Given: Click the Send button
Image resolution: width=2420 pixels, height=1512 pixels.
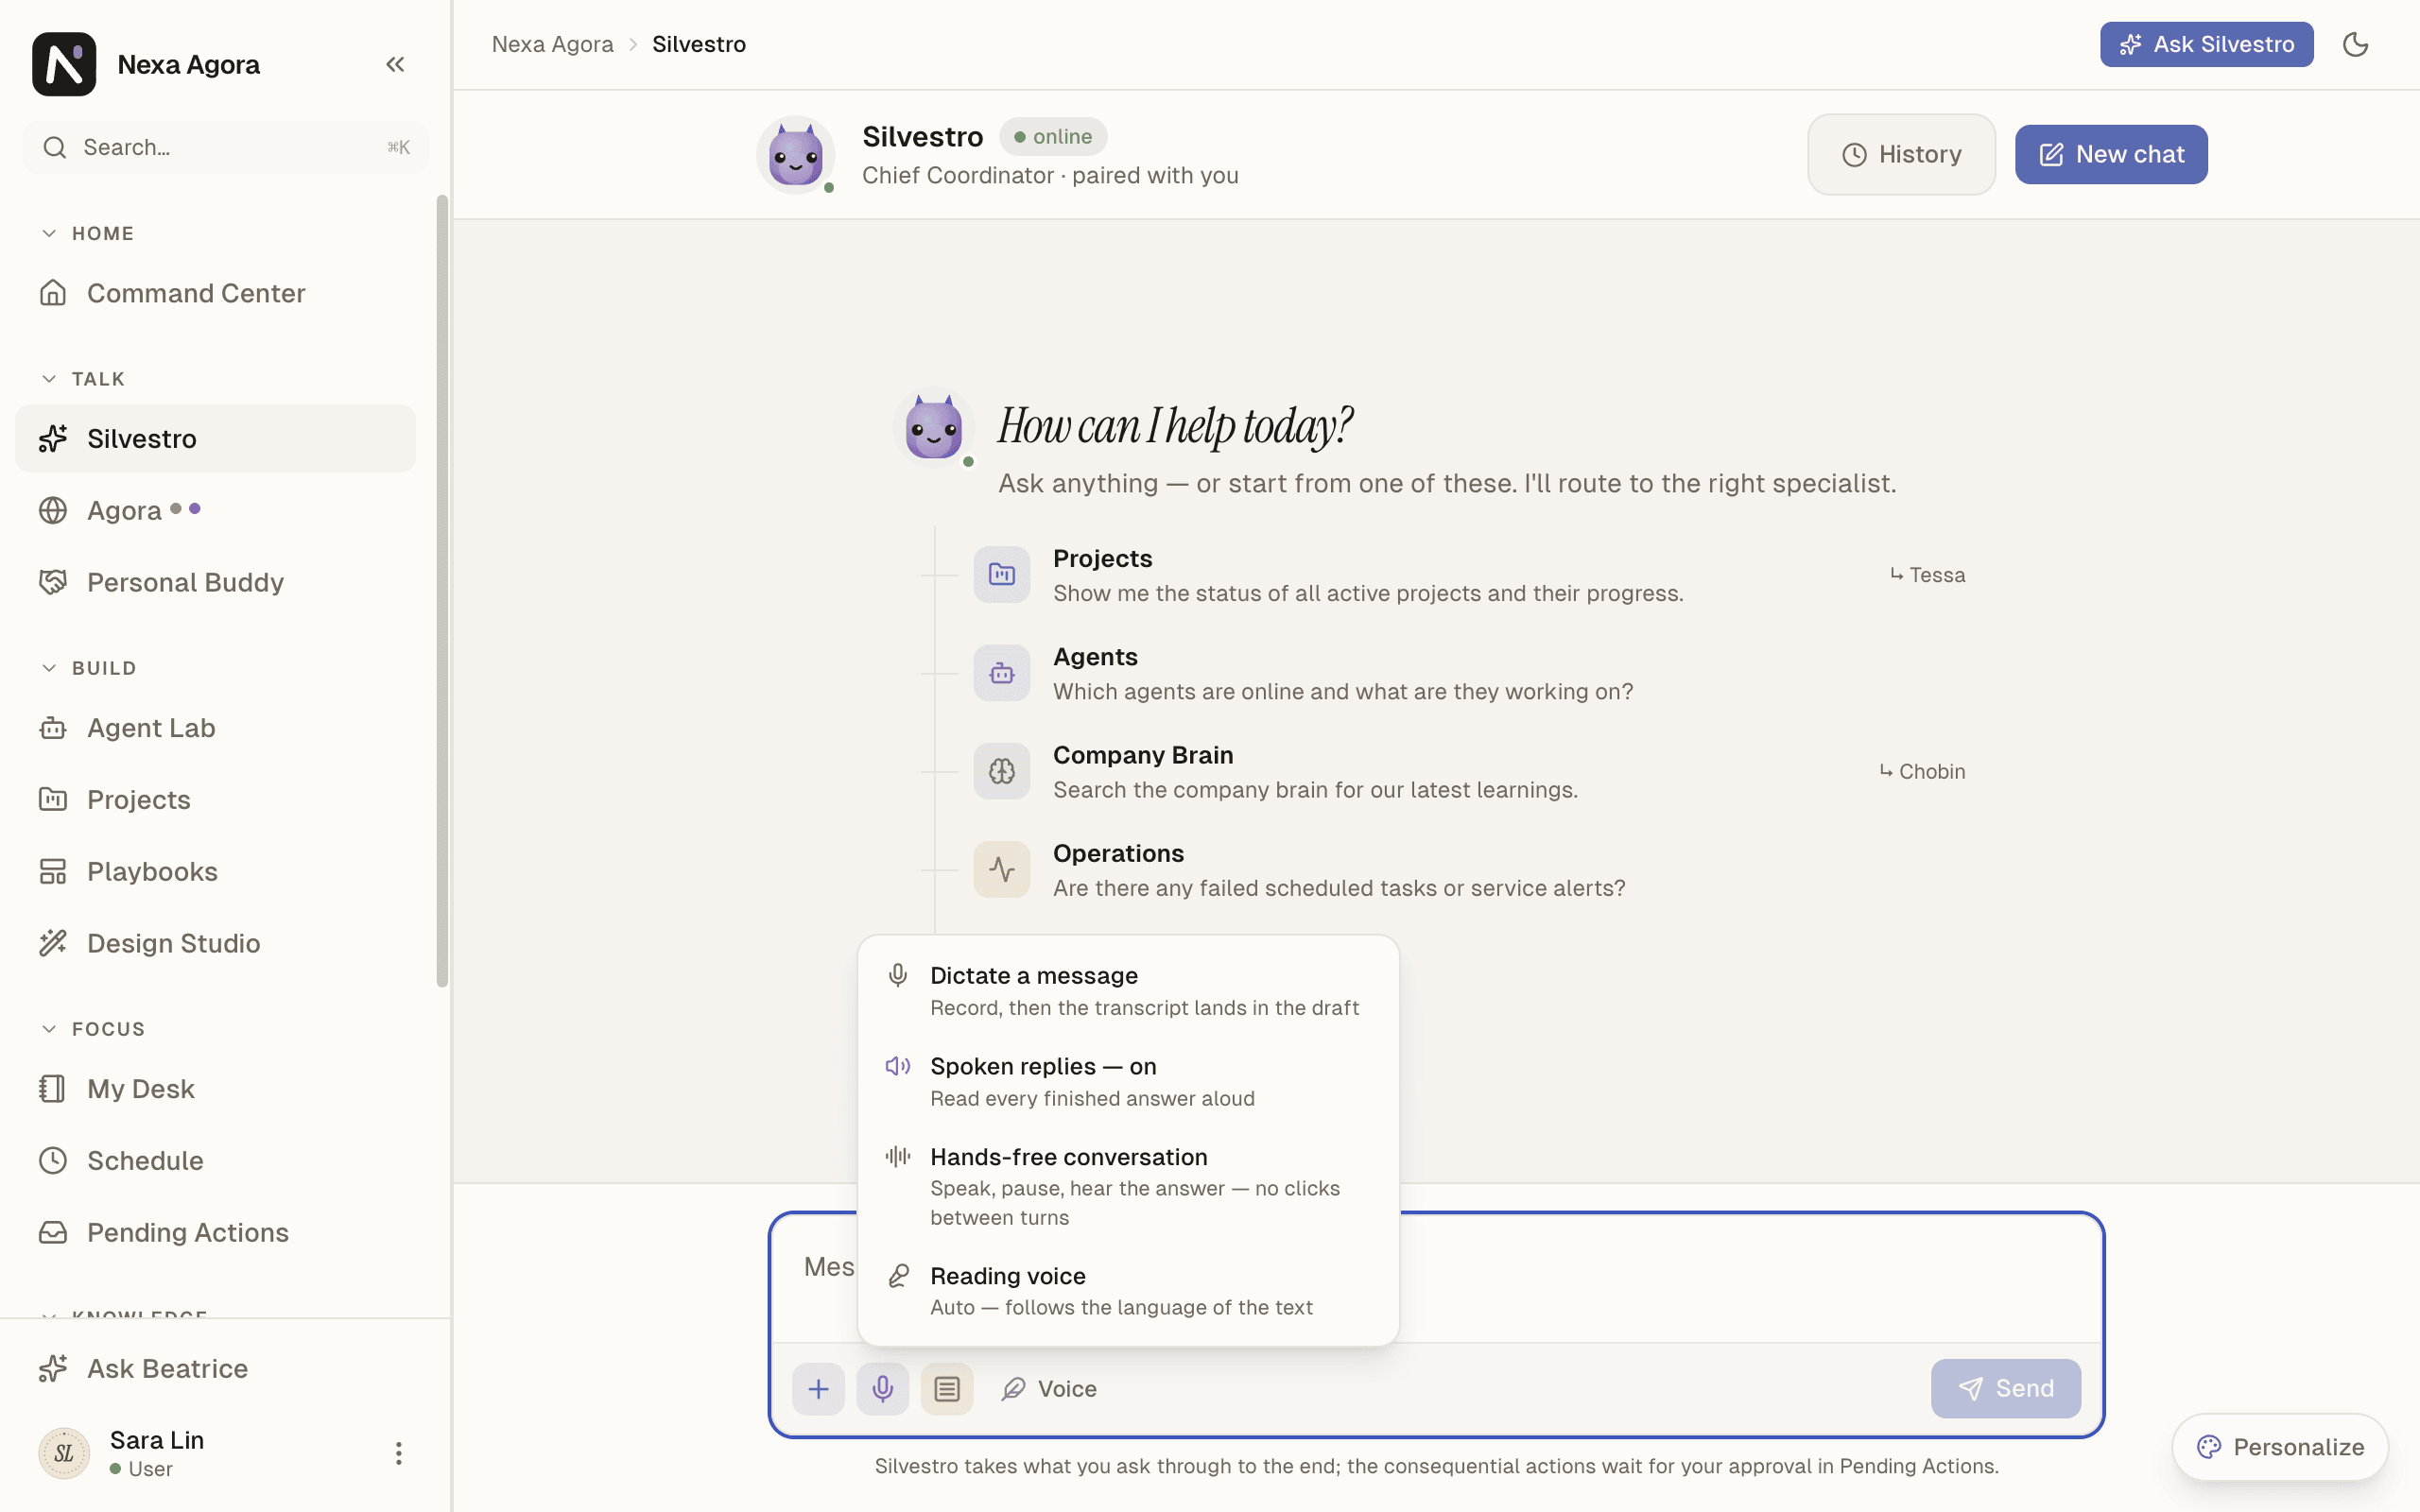Looking at the screenshot, I should (x=2005, y=1388).
